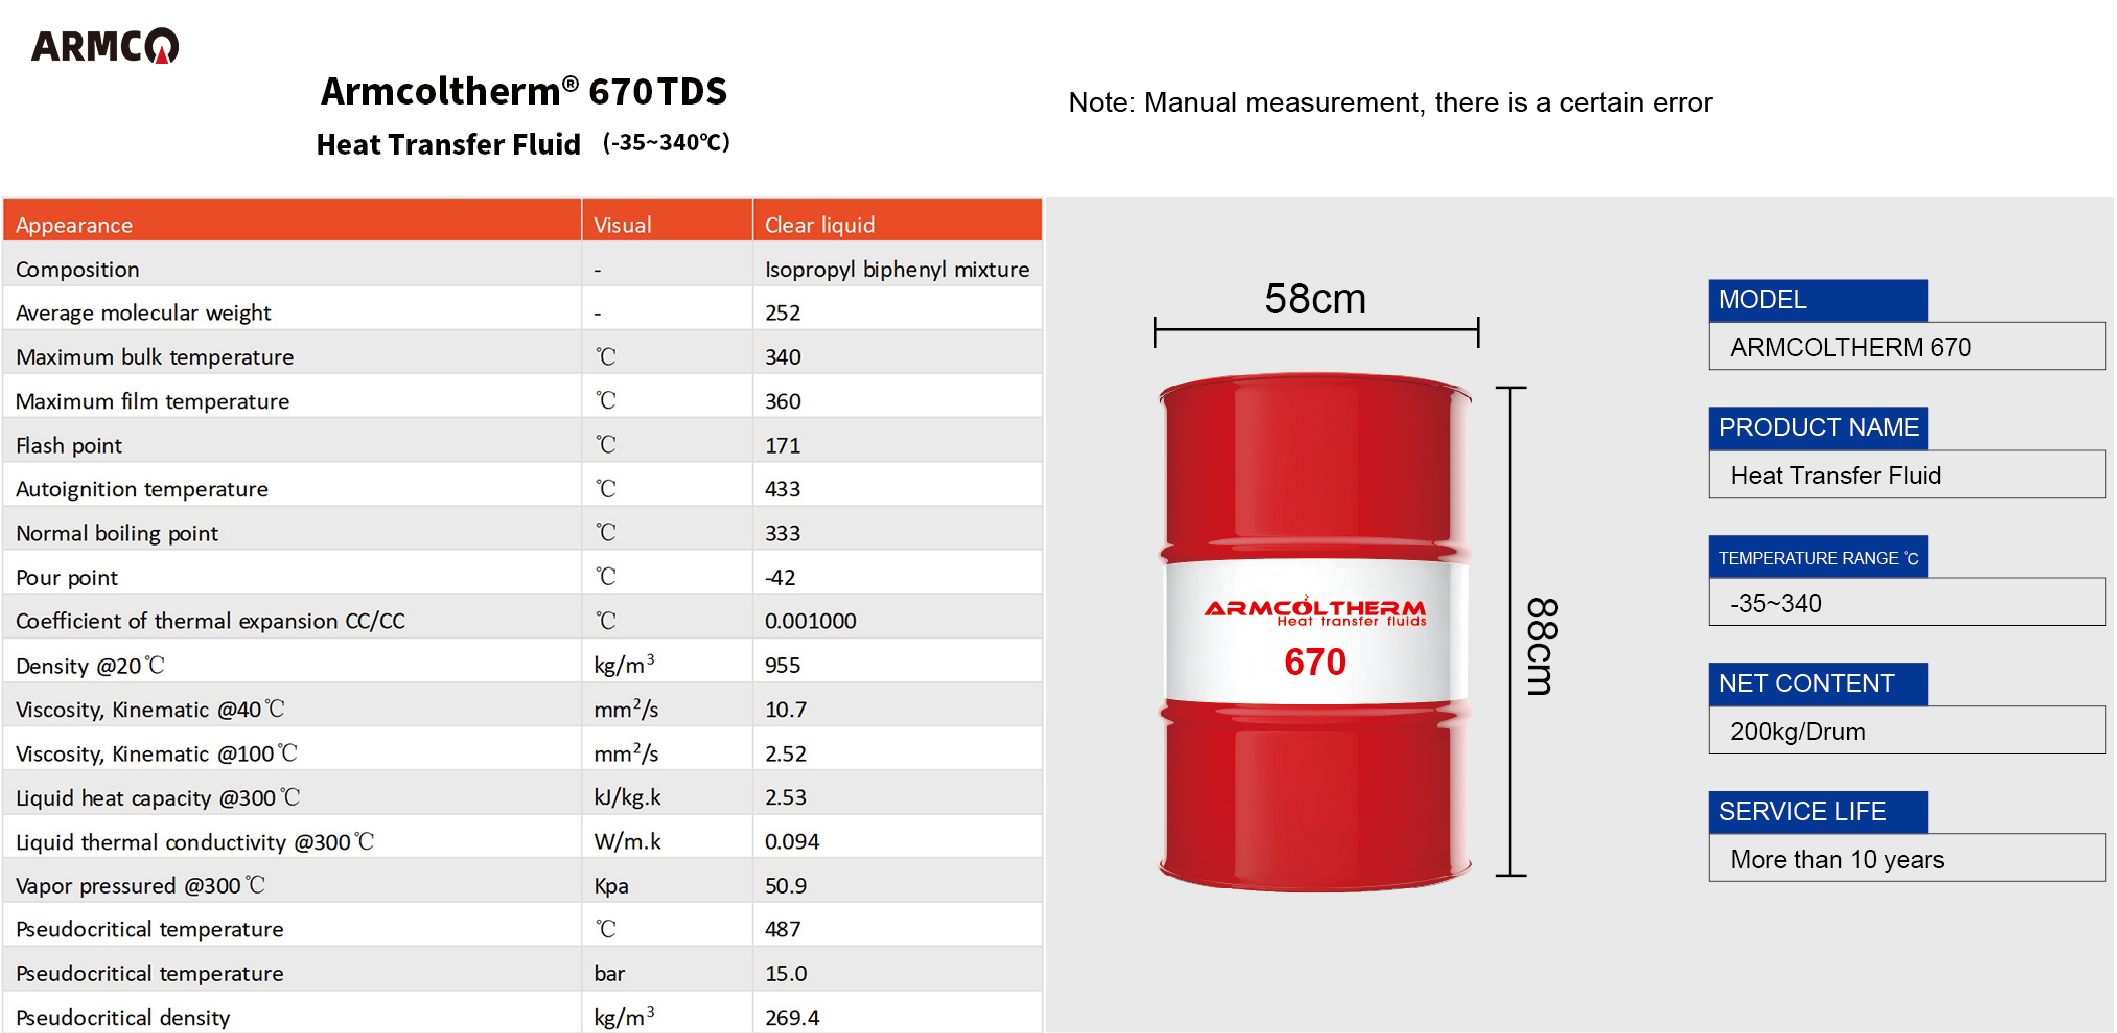Viewport: 2117px width, 1033px height.
Task: Click the '88cm' height dimension label
Action: tap(1541, 646)
